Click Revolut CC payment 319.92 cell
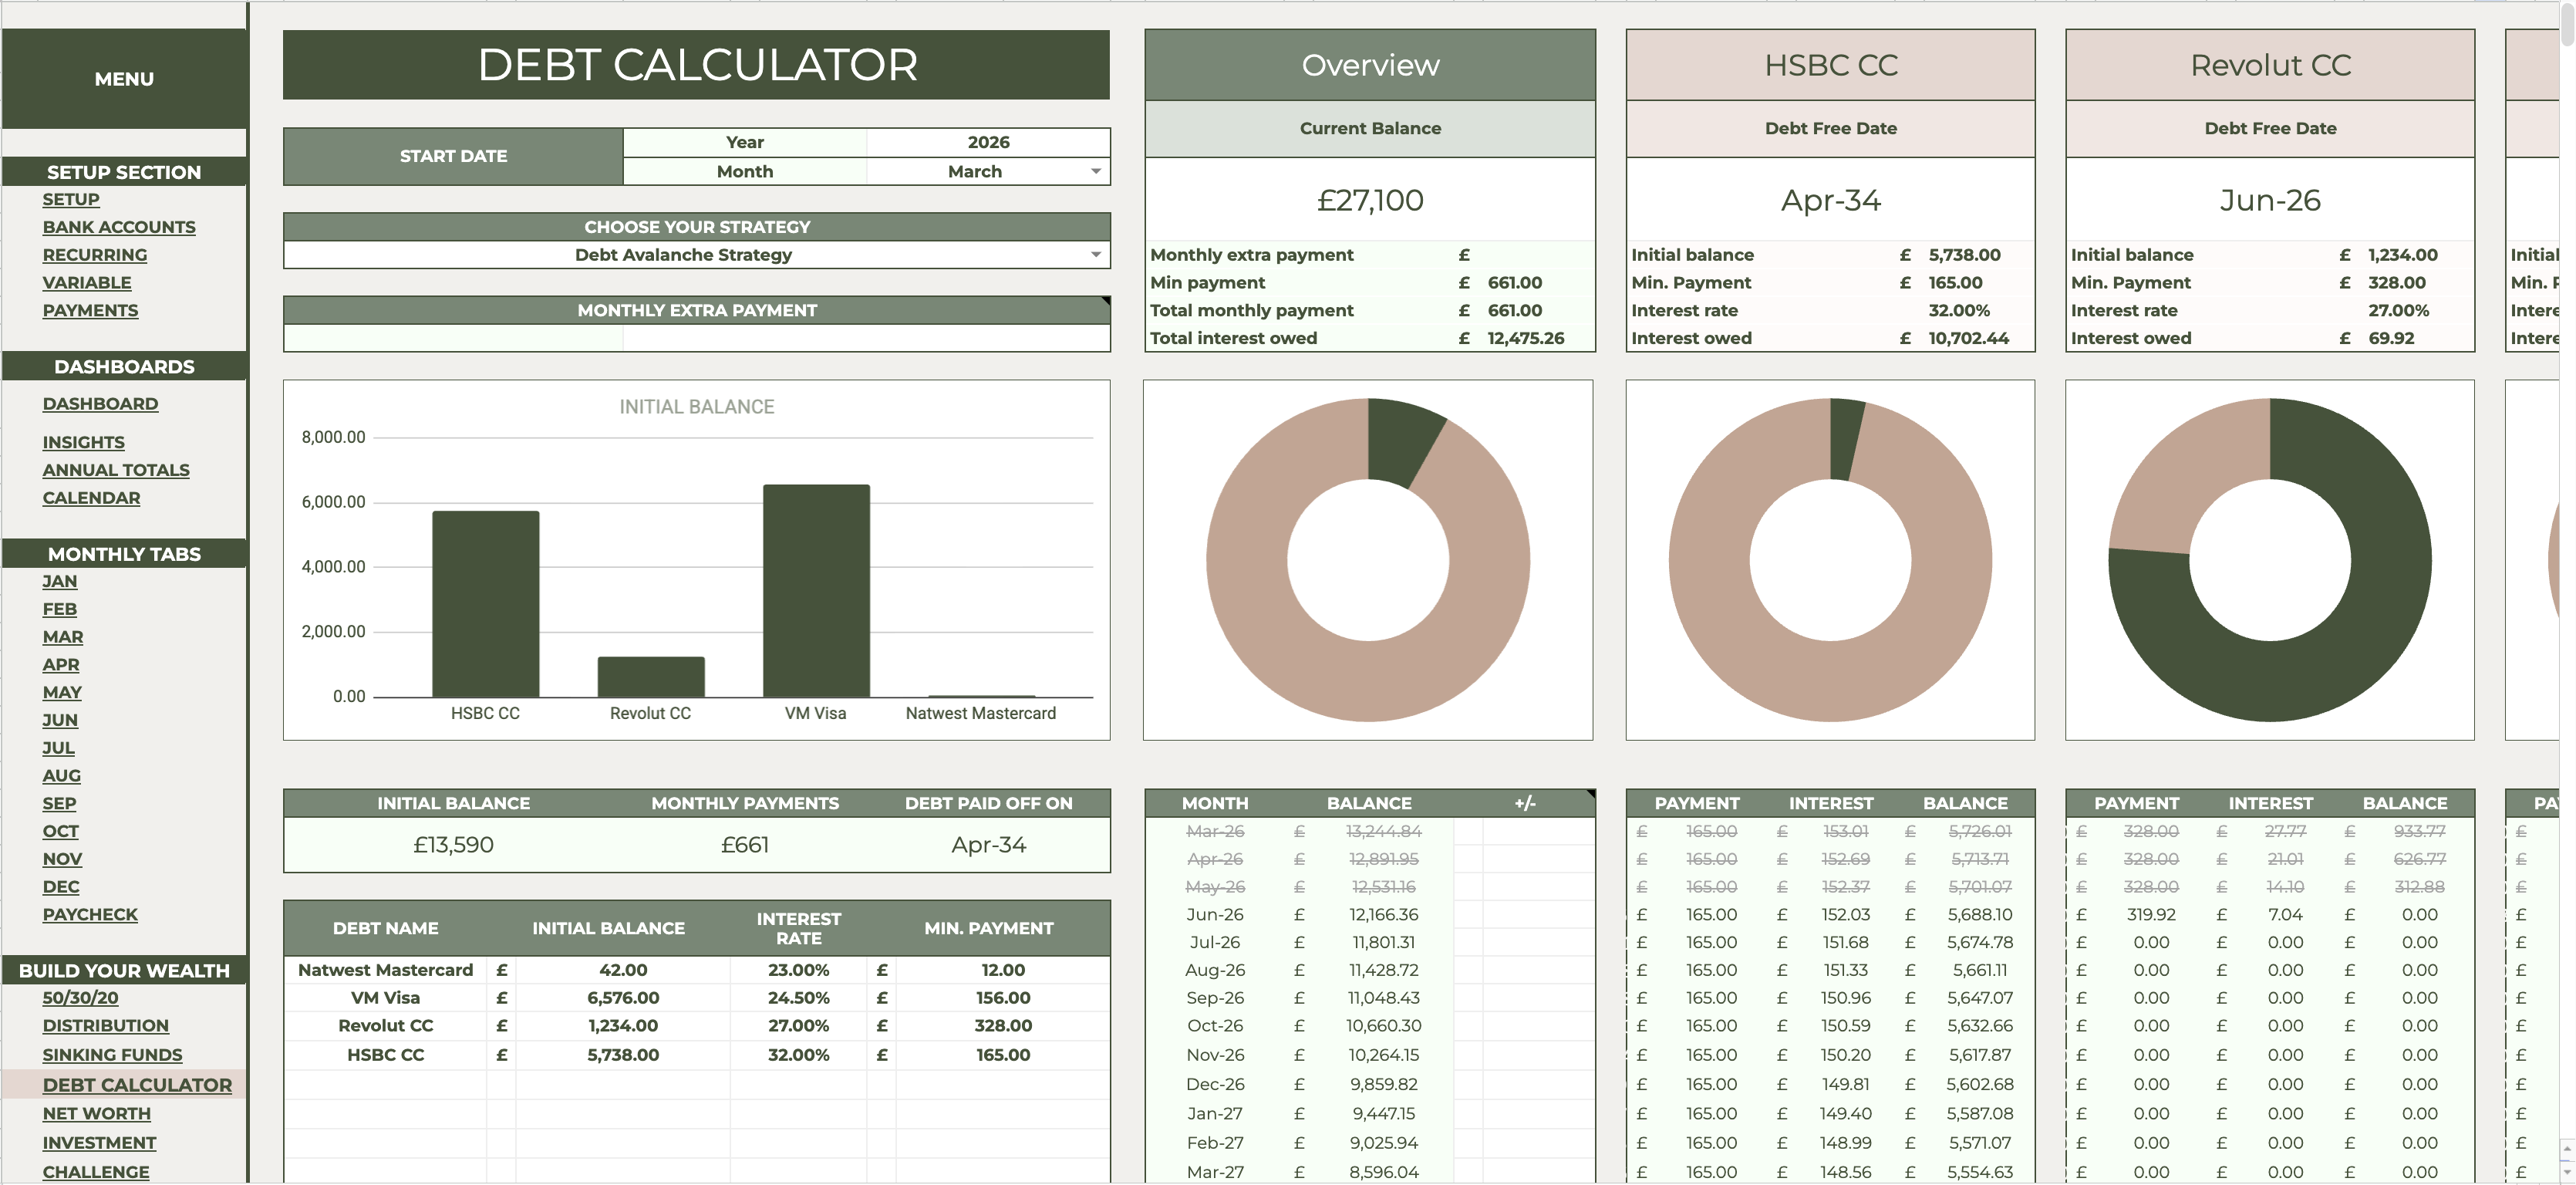The width and height of the screenshot is (2576, 1185). point(2151,915)
